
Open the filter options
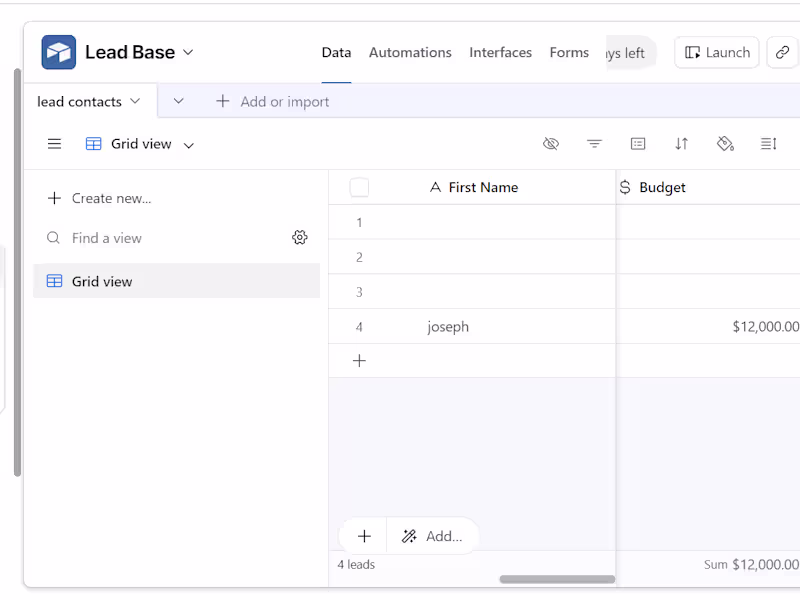(594, 143)
